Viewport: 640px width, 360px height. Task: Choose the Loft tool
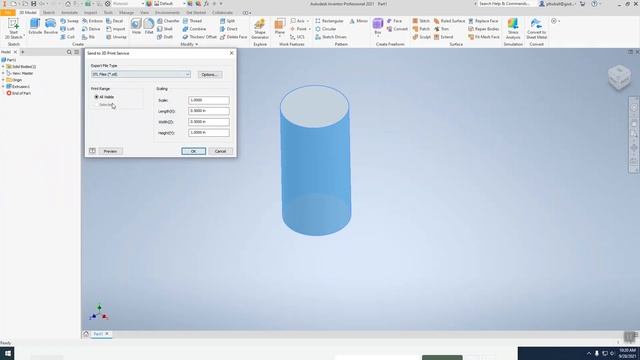click(68, 29)
